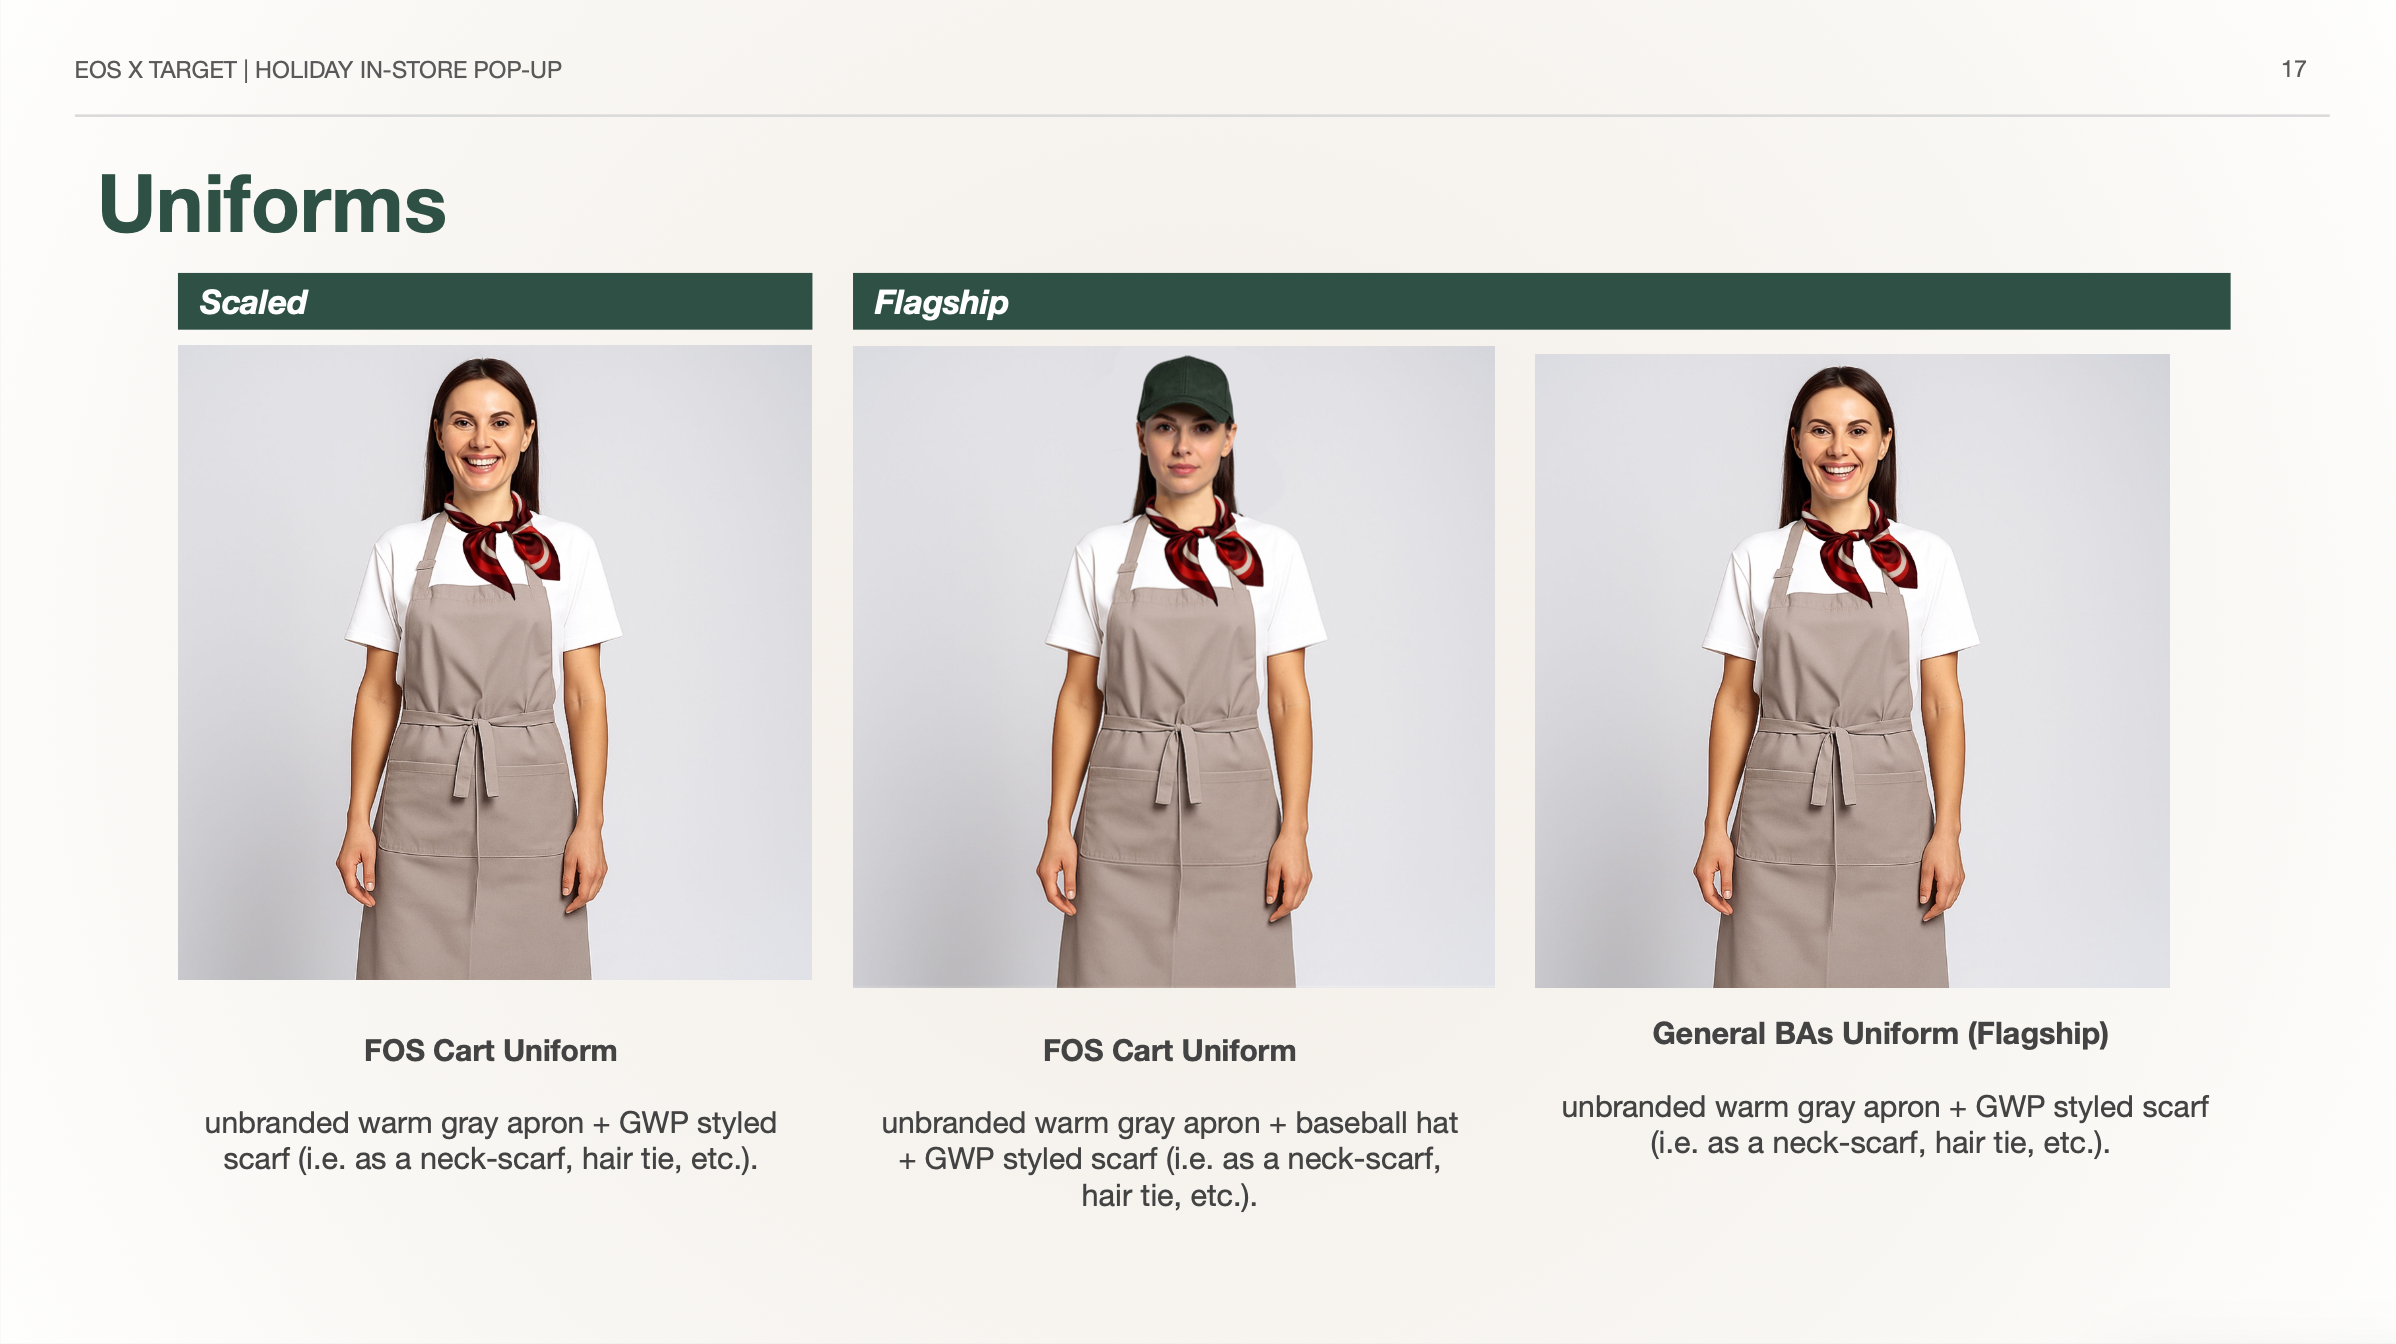Click General BAs Uniform (Flagship) heading
The width and height of the screenshot is (2396, 1344).
(1880, 1033)
